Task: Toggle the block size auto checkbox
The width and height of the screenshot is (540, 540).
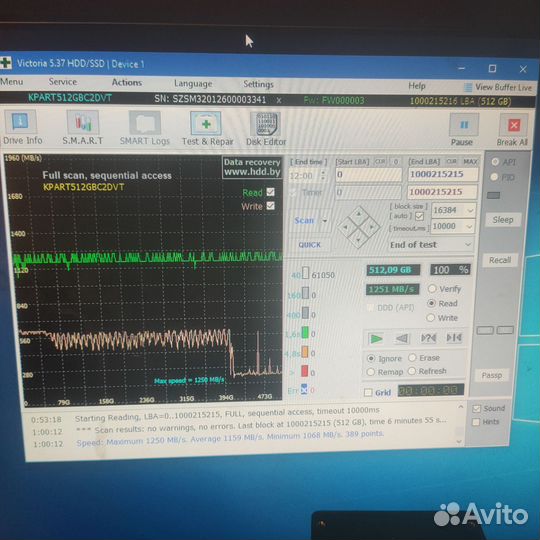Action: click(419, 216)
